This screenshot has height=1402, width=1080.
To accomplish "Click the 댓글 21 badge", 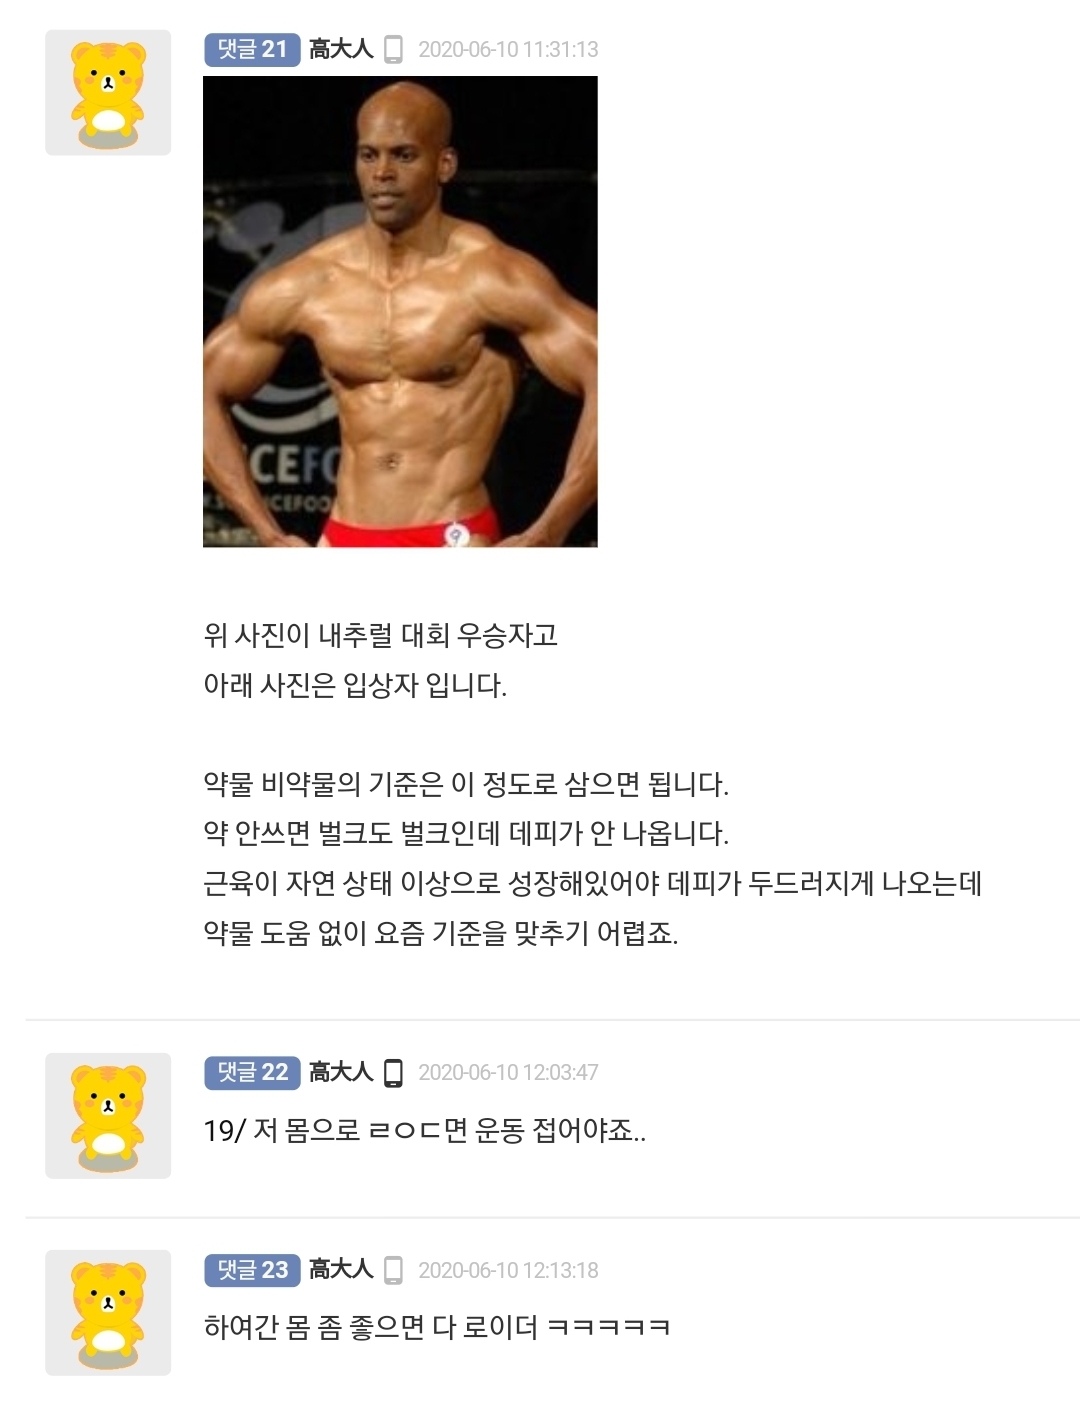I will pos(252,49).
